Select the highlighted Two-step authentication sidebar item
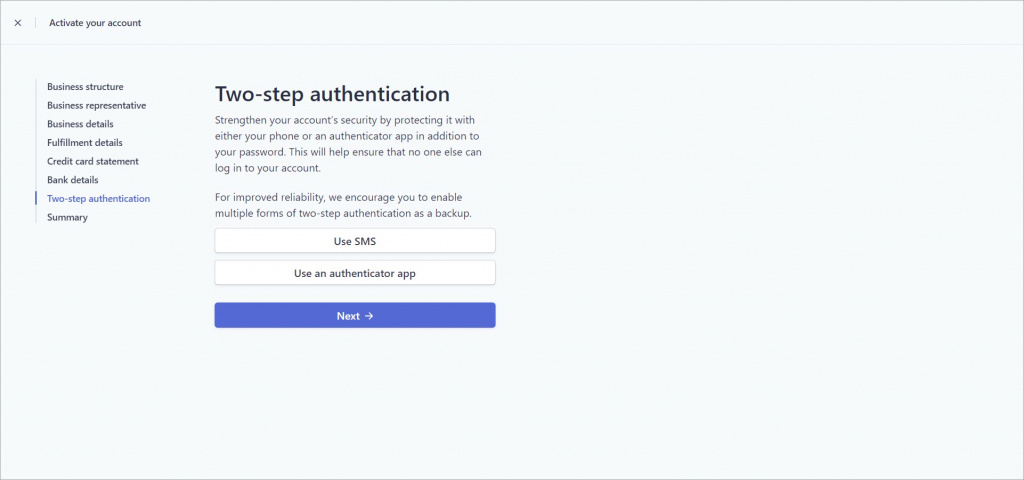The width and height of the screenshot is (1024, 480). pyautogui.click(x=98, y=199)
